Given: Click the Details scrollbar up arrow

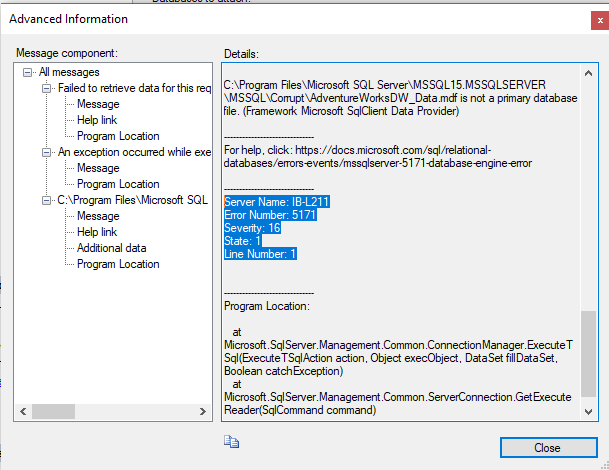Looking at the screenshot, I should coord(589,71).
